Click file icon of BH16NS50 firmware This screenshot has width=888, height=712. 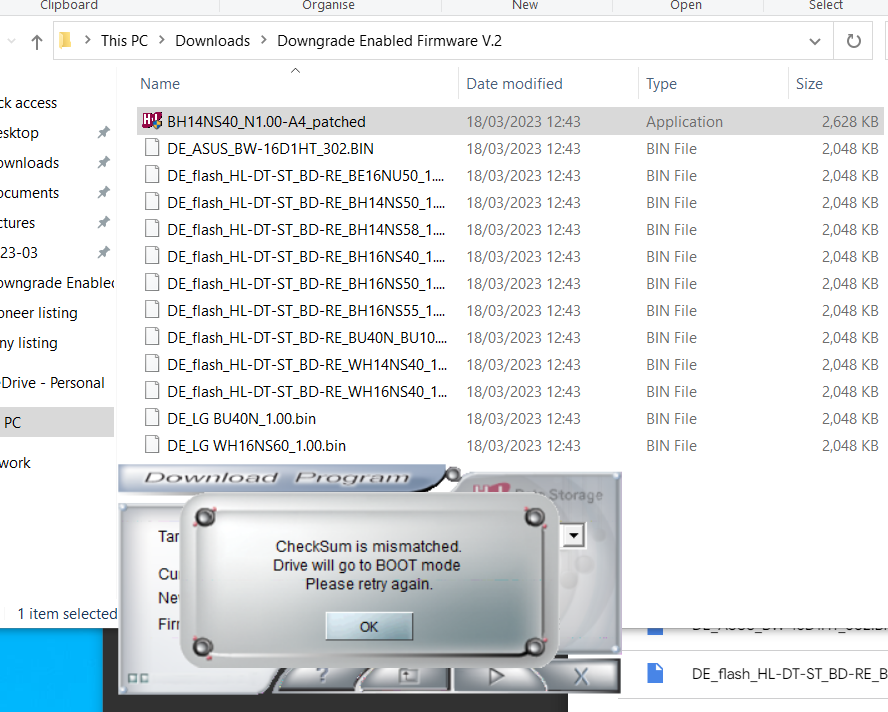[152, 283]
